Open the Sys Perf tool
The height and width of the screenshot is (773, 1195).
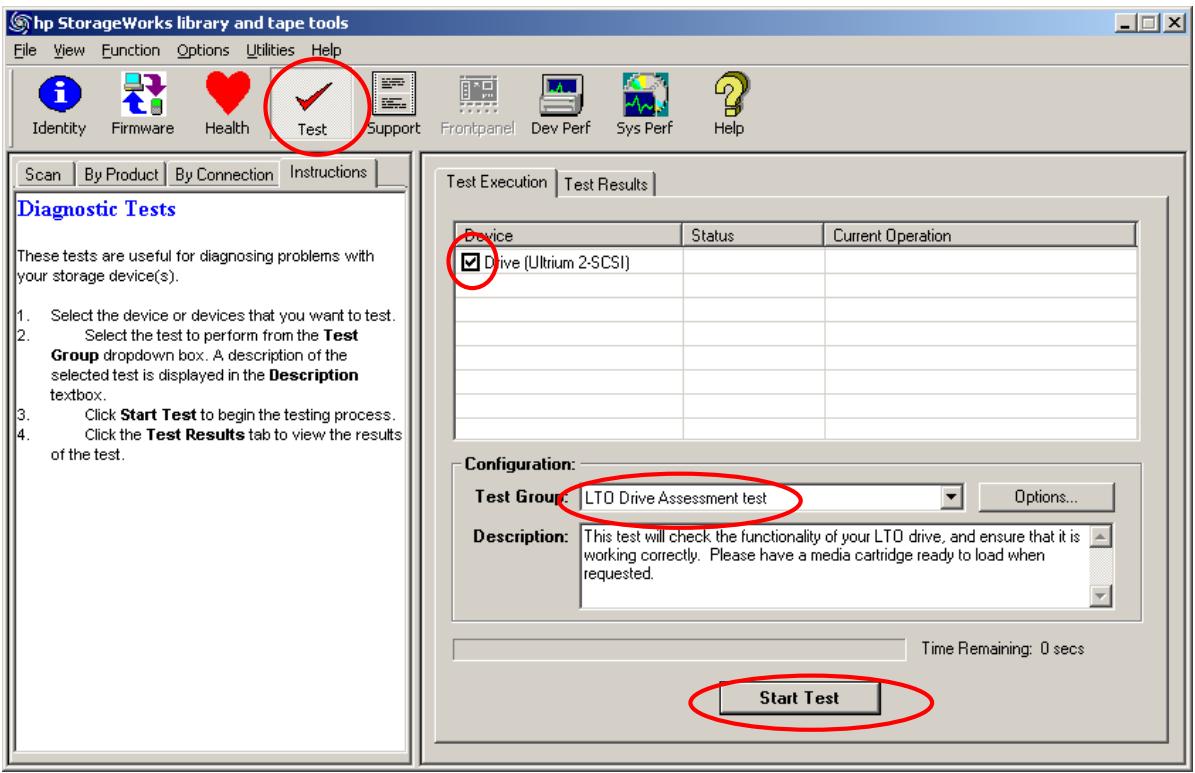click(645, 105)
